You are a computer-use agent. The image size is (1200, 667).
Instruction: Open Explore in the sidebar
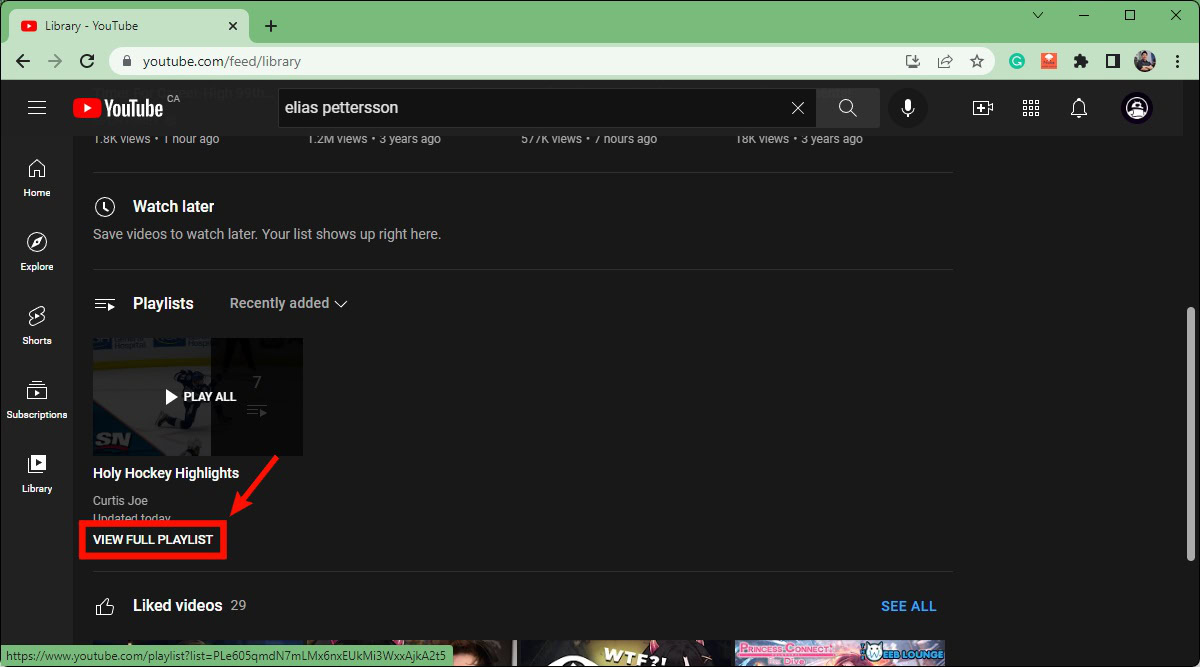37,252
